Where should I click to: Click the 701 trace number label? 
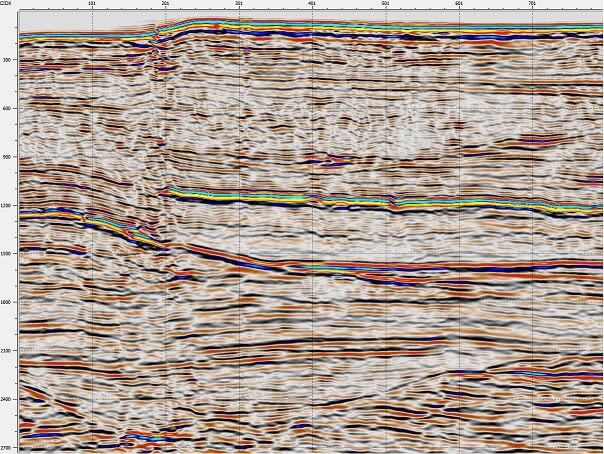tap(533, 4)
